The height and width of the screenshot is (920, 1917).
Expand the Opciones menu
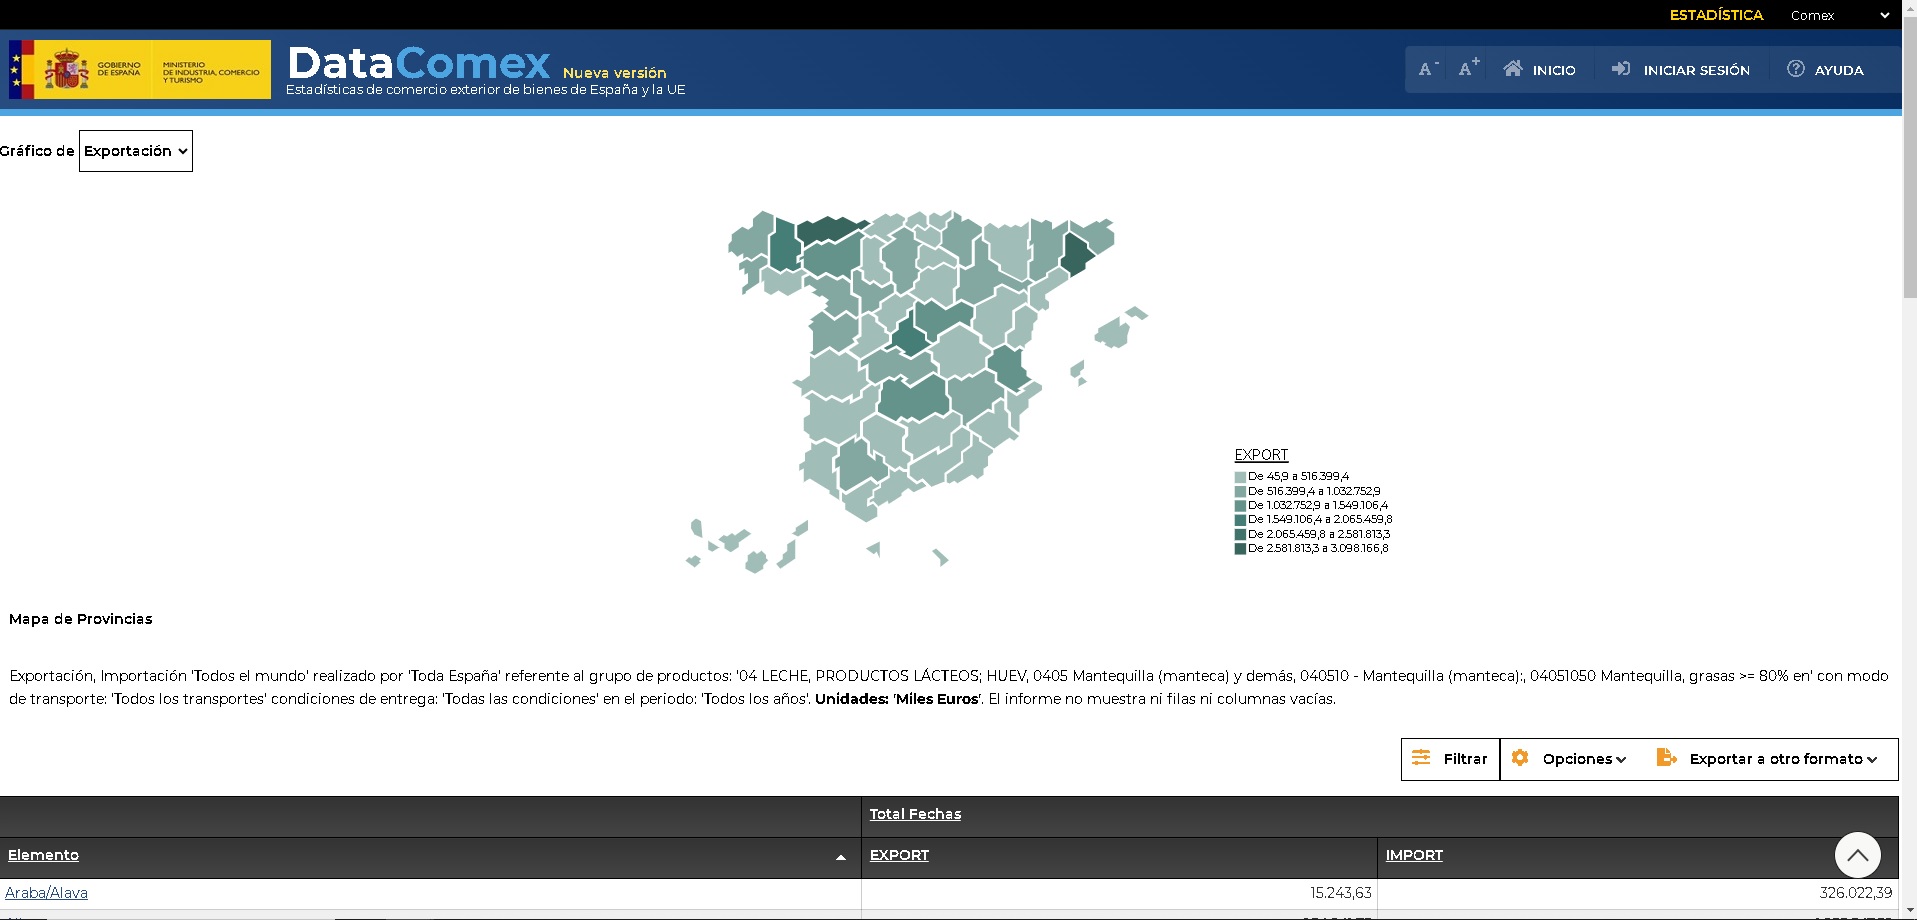click(x=1583, y=758)
